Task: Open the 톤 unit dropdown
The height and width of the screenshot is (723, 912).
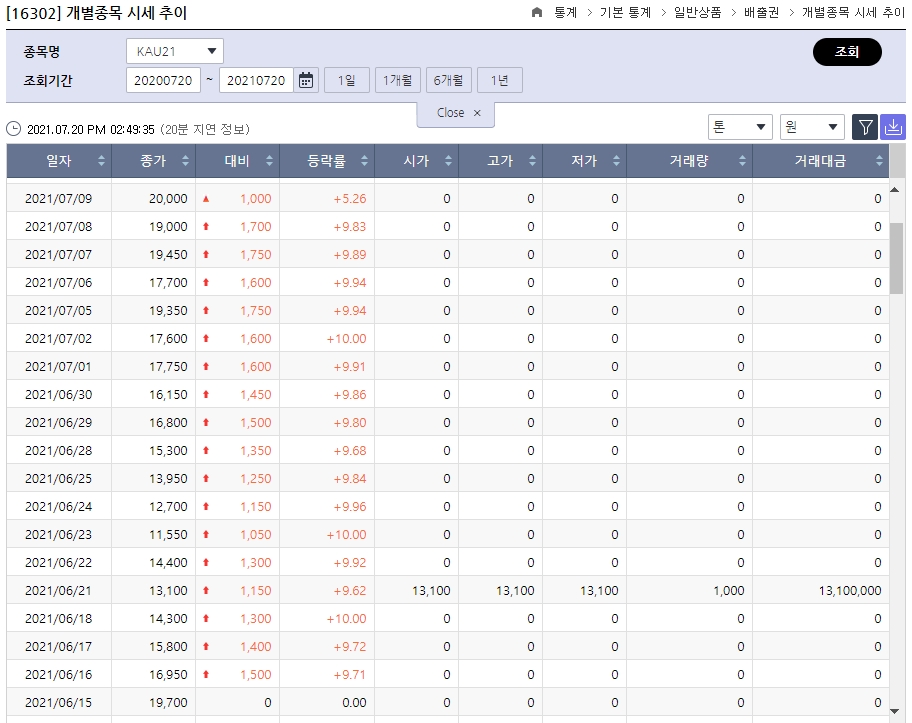Action: [741, 127]
